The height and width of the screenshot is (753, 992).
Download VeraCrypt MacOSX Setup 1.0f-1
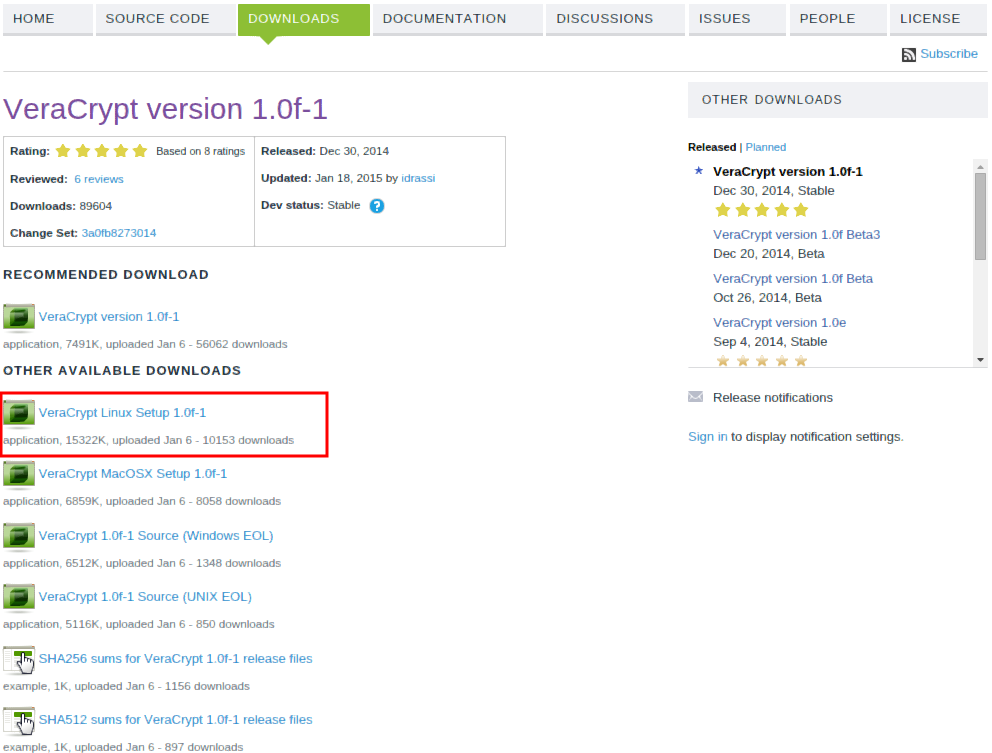click(133, 473)
